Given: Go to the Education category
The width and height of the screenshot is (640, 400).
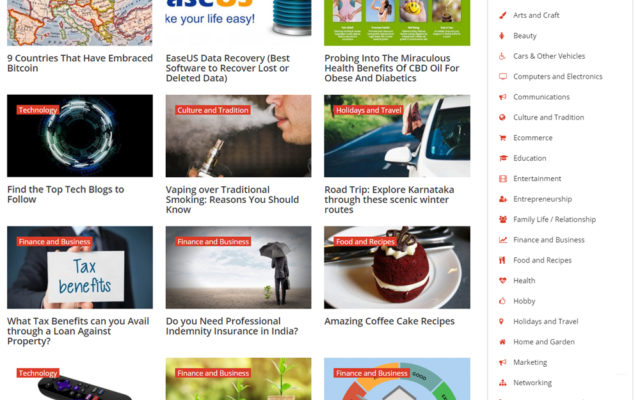Looking at the screenshot, I should click(530, 158).
